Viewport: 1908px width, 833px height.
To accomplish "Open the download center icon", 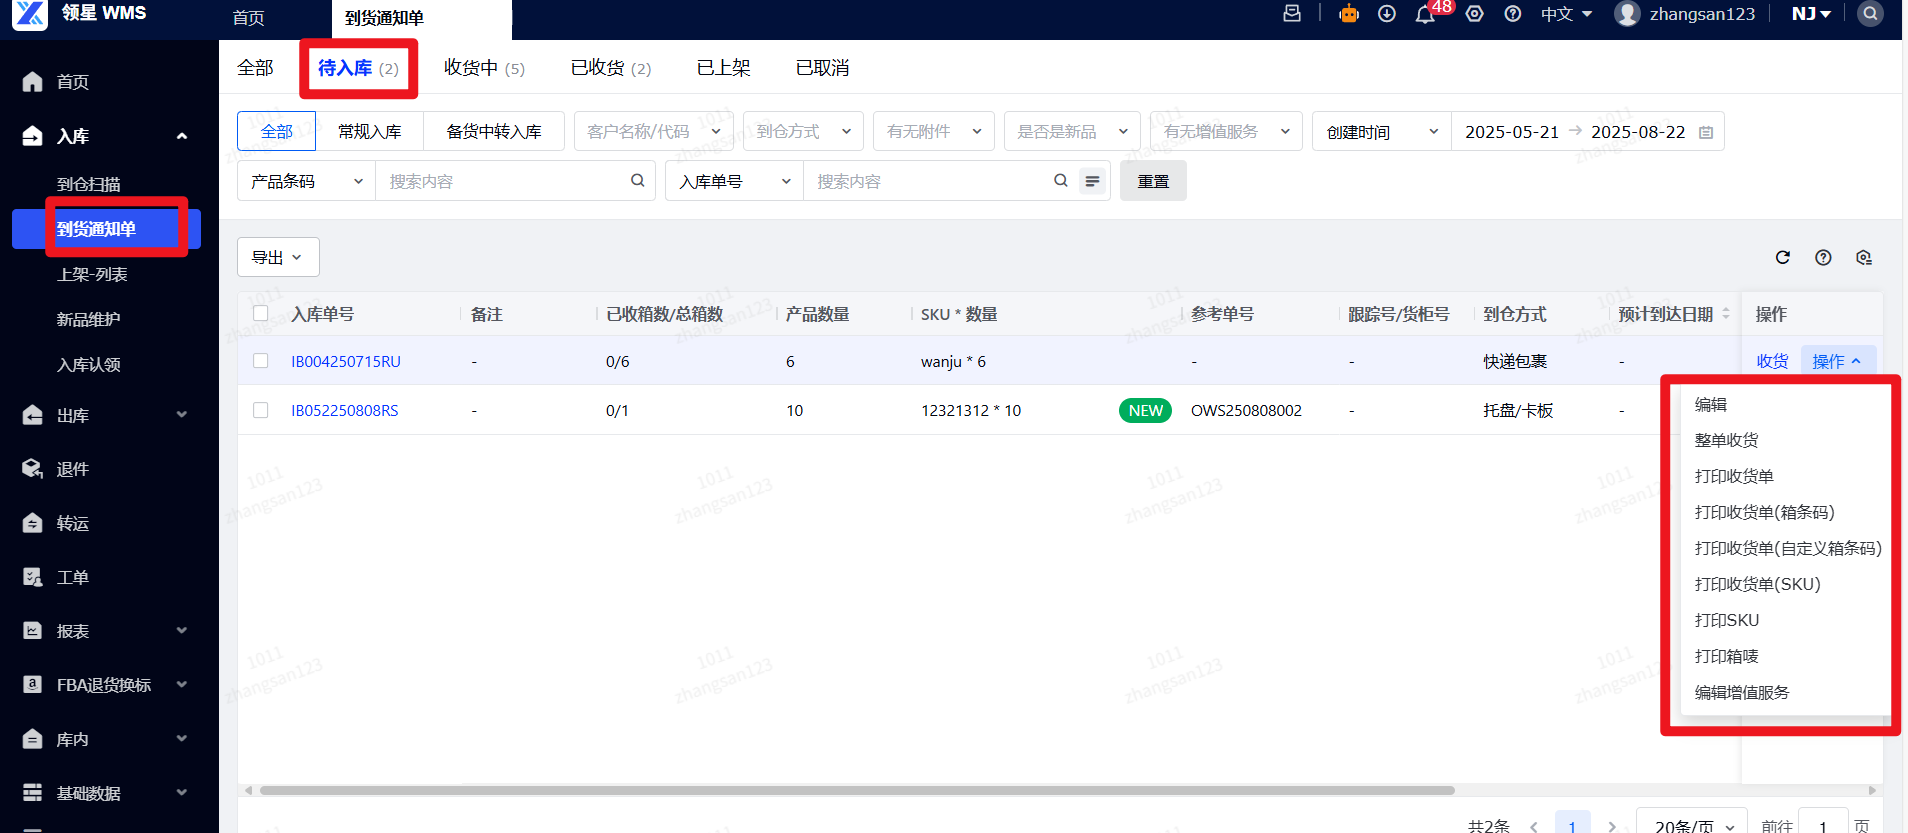I will click(x=1387, y=14).
